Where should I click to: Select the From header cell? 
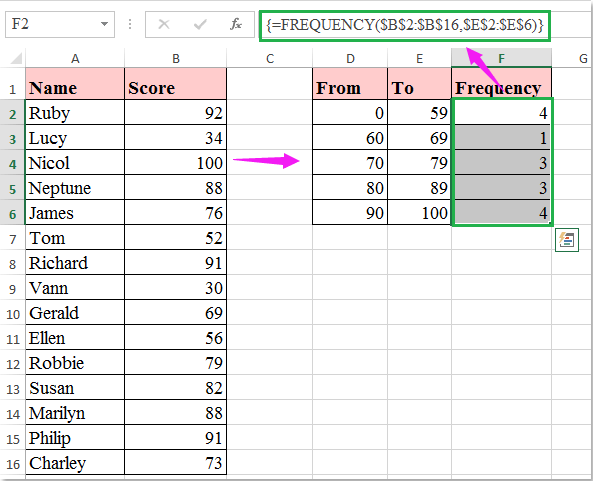click(x=350, y=84)
